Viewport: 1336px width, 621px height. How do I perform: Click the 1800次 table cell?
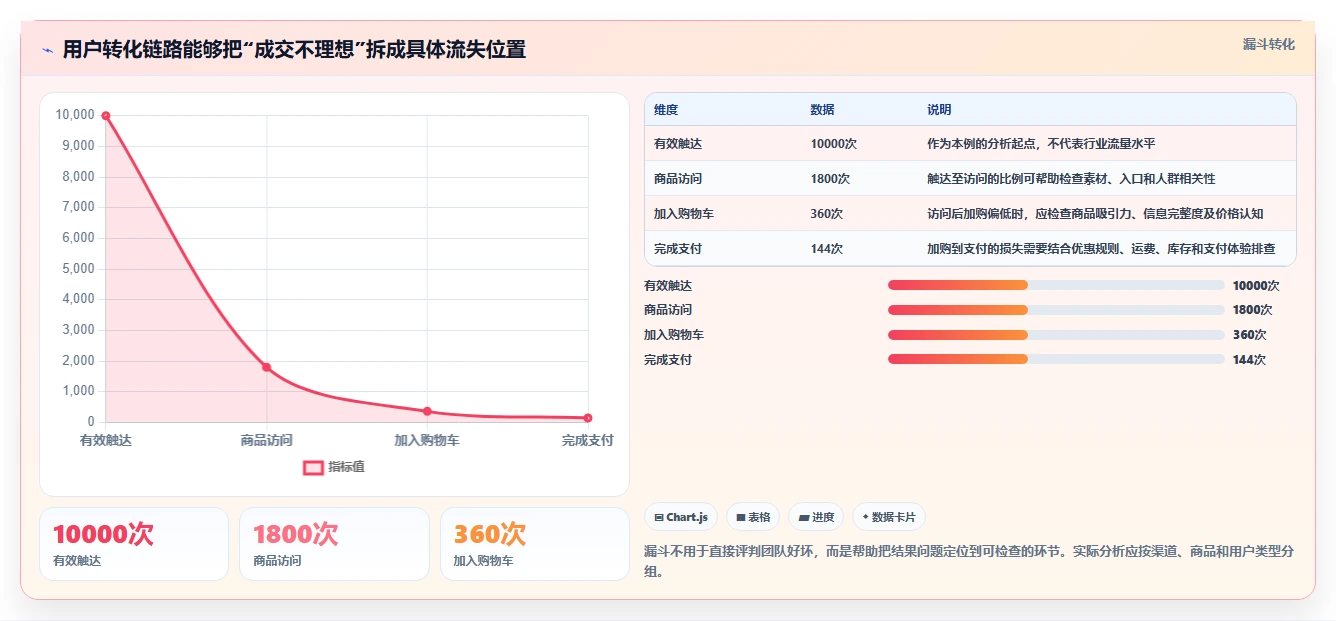(830, 179)
